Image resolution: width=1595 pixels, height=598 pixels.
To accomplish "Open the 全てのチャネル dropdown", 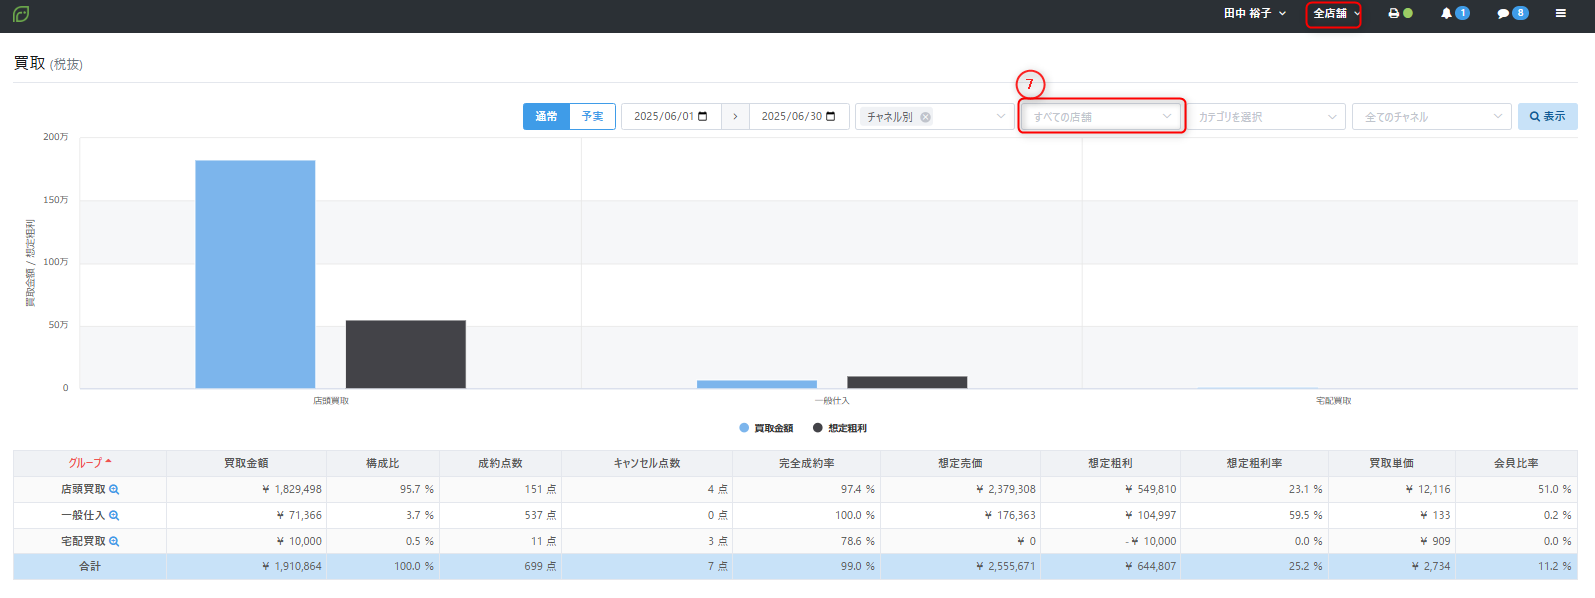I will tap(1432, 117).
